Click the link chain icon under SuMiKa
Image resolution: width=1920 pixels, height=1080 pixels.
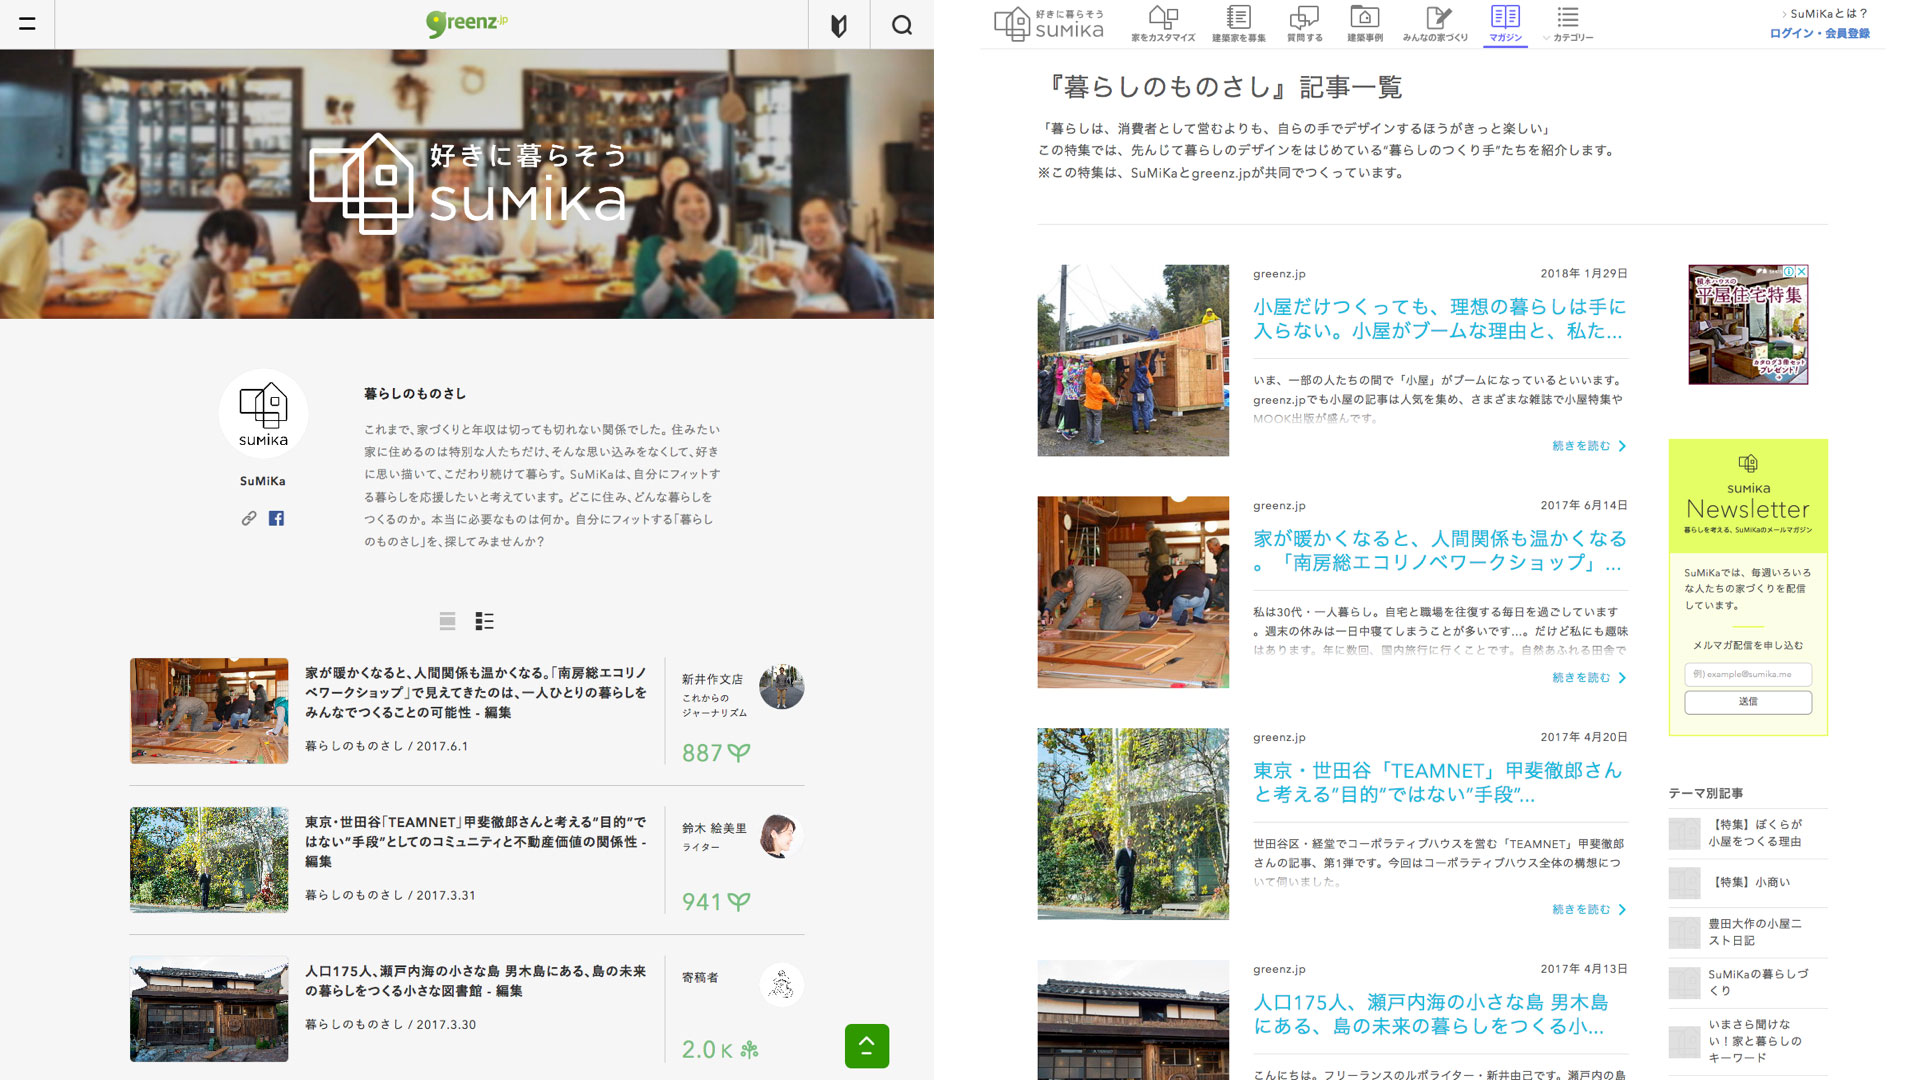point(249,518)
